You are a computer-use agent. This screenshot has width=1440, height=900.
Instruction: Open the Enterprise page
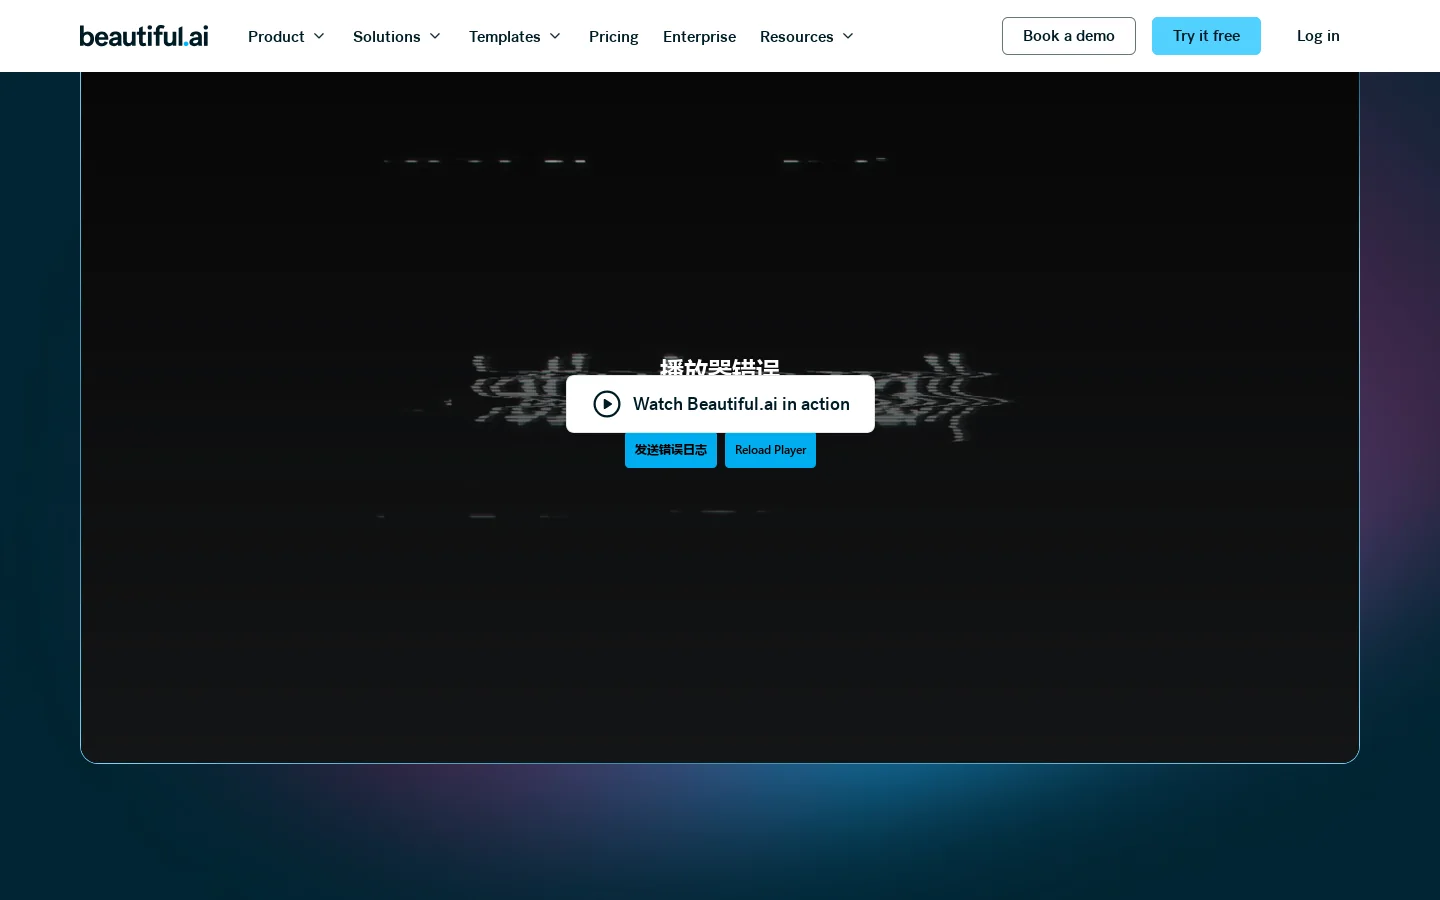pos(699,36)
